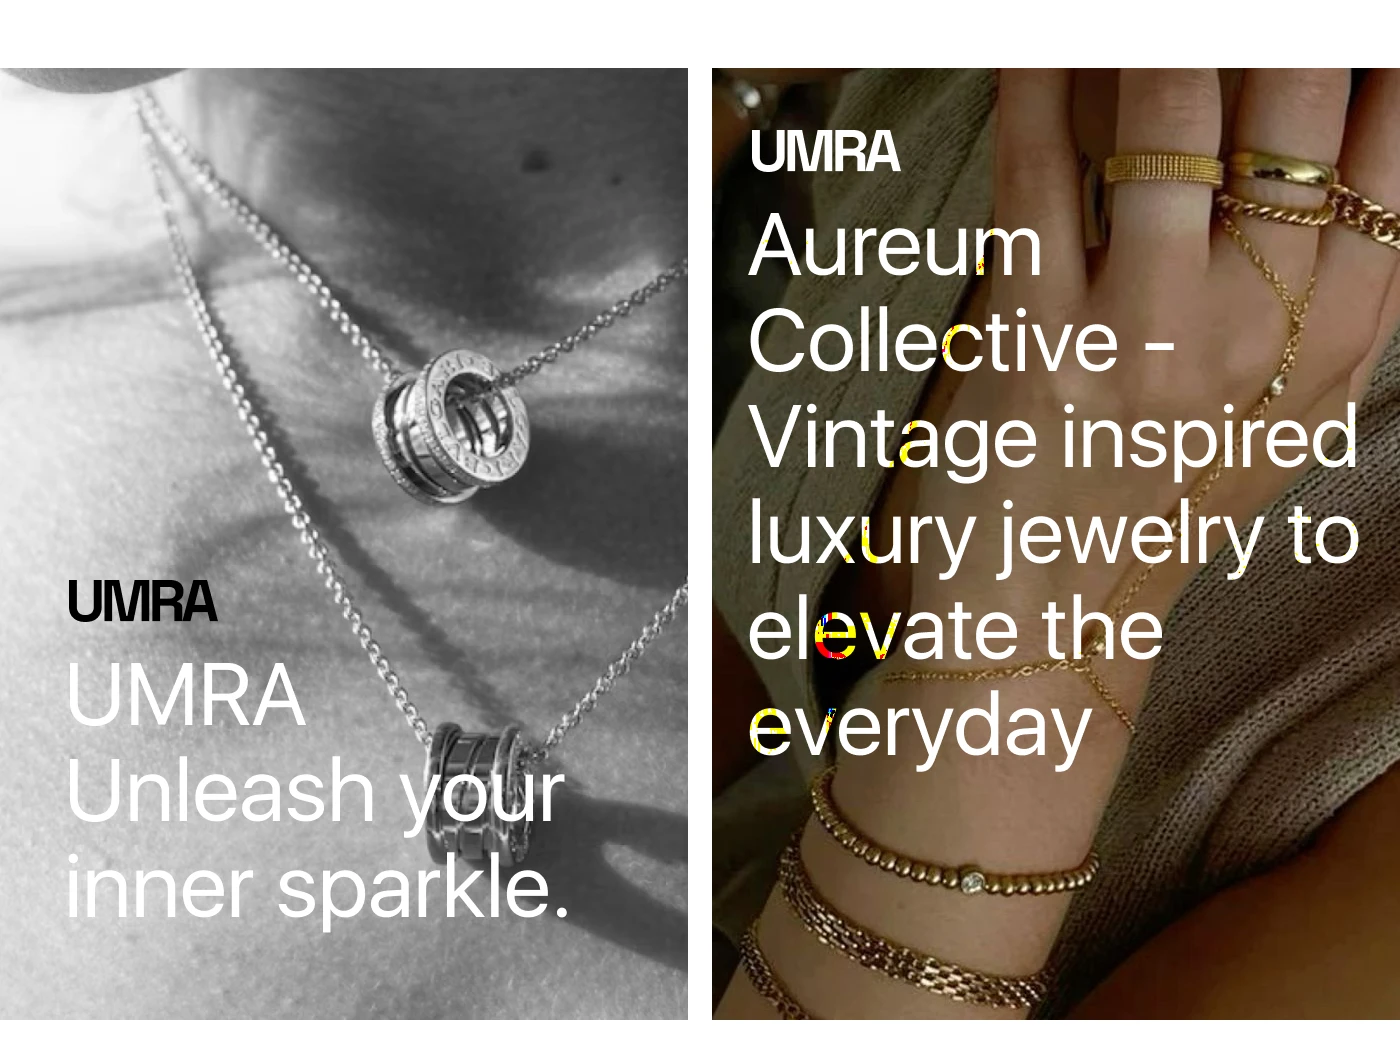This screenshot has height=1044, width=1400.
Task: Select the 'Vintage inspired' text line
Action: click(1054, 437)
